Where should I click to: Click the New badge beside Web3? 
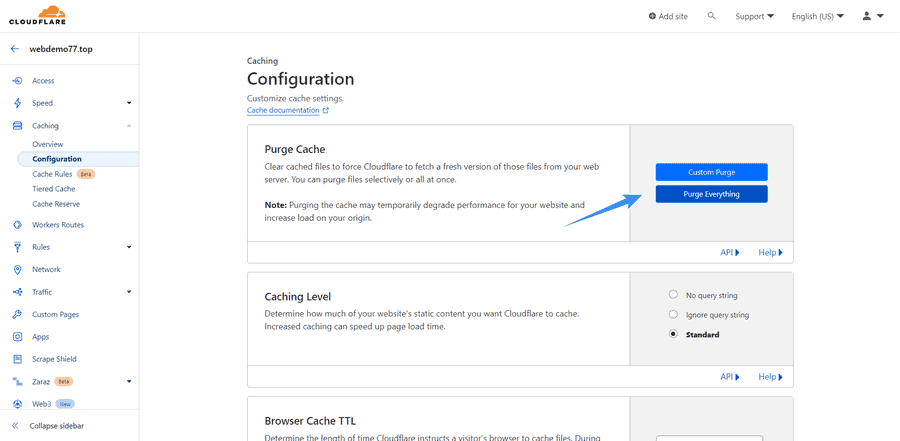coord(65,404)
